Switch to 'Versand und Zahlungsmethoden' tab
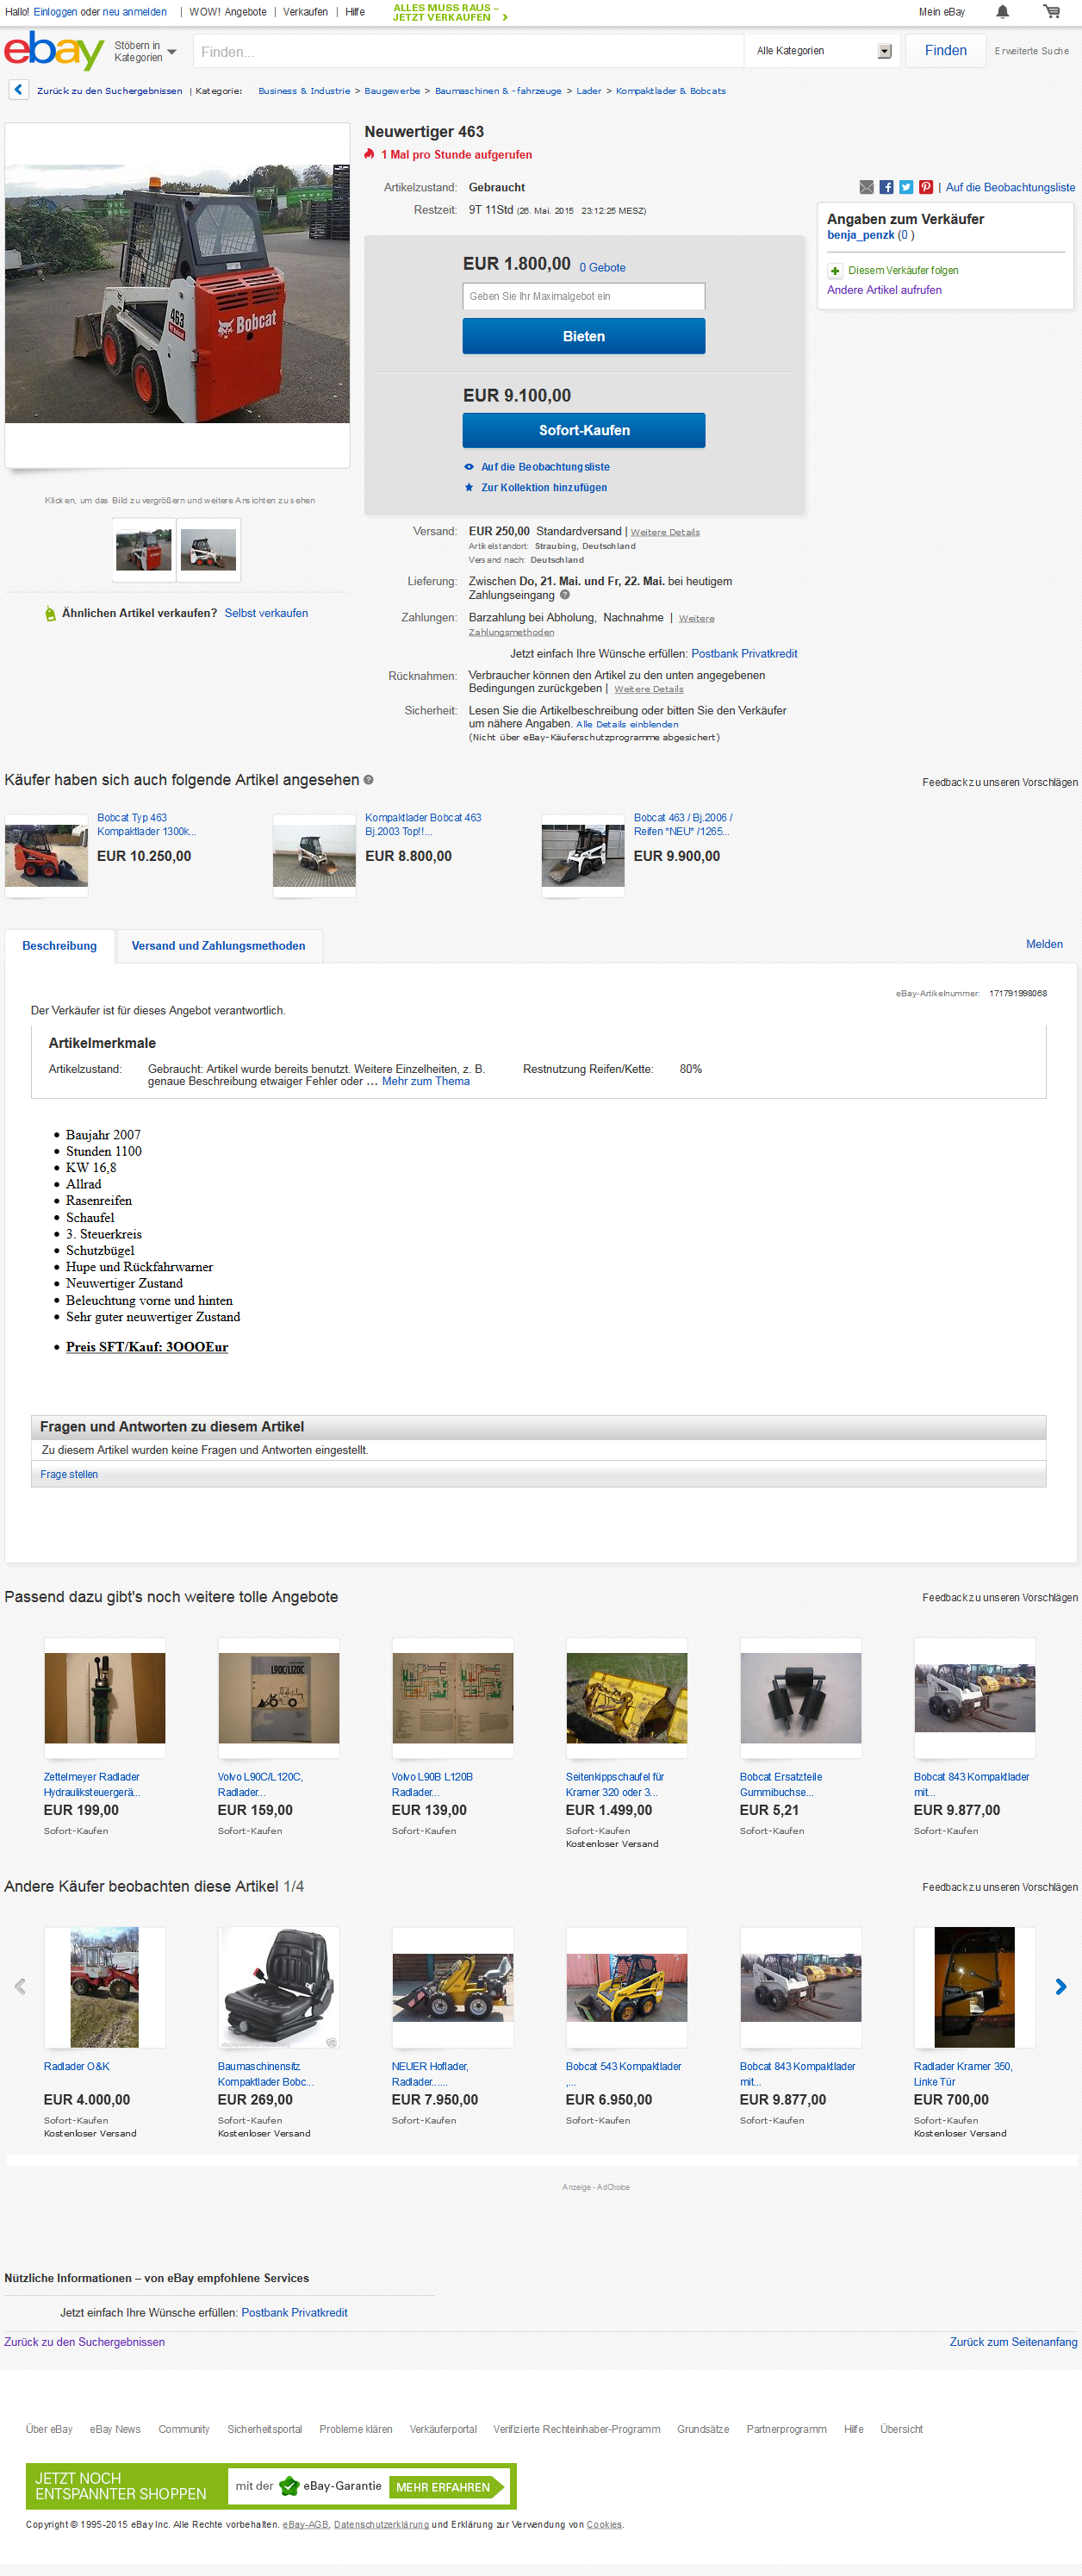1082x2576 pixels. (219, 946)
